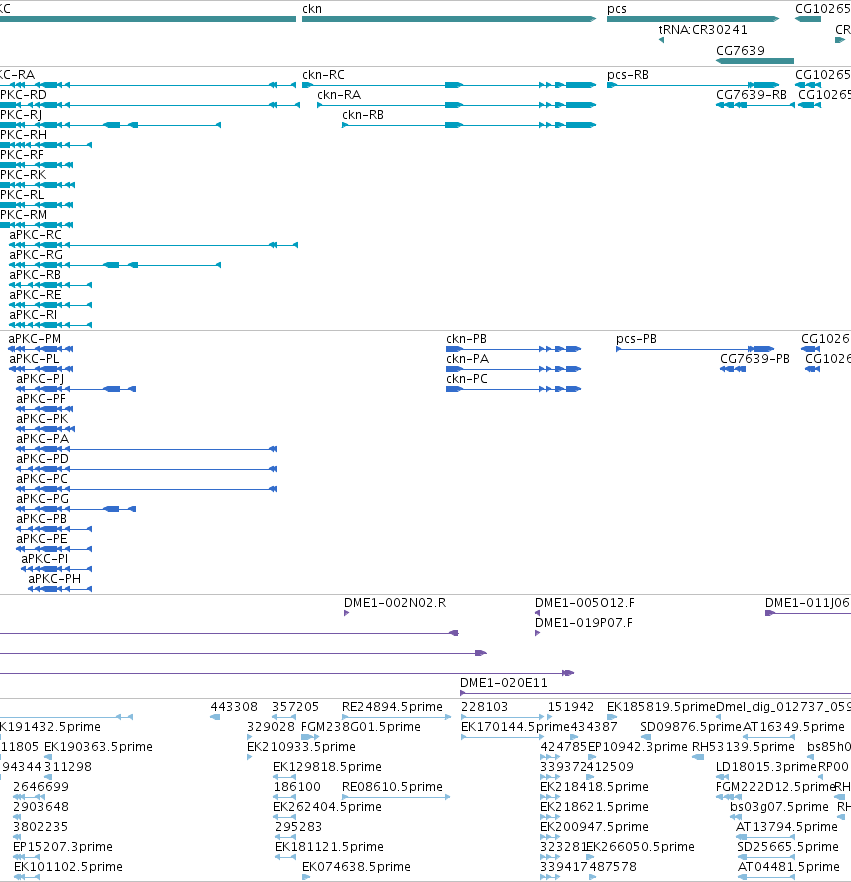Open the EK129818.5prime EST

pyautogui.click(x=284, y=777)
